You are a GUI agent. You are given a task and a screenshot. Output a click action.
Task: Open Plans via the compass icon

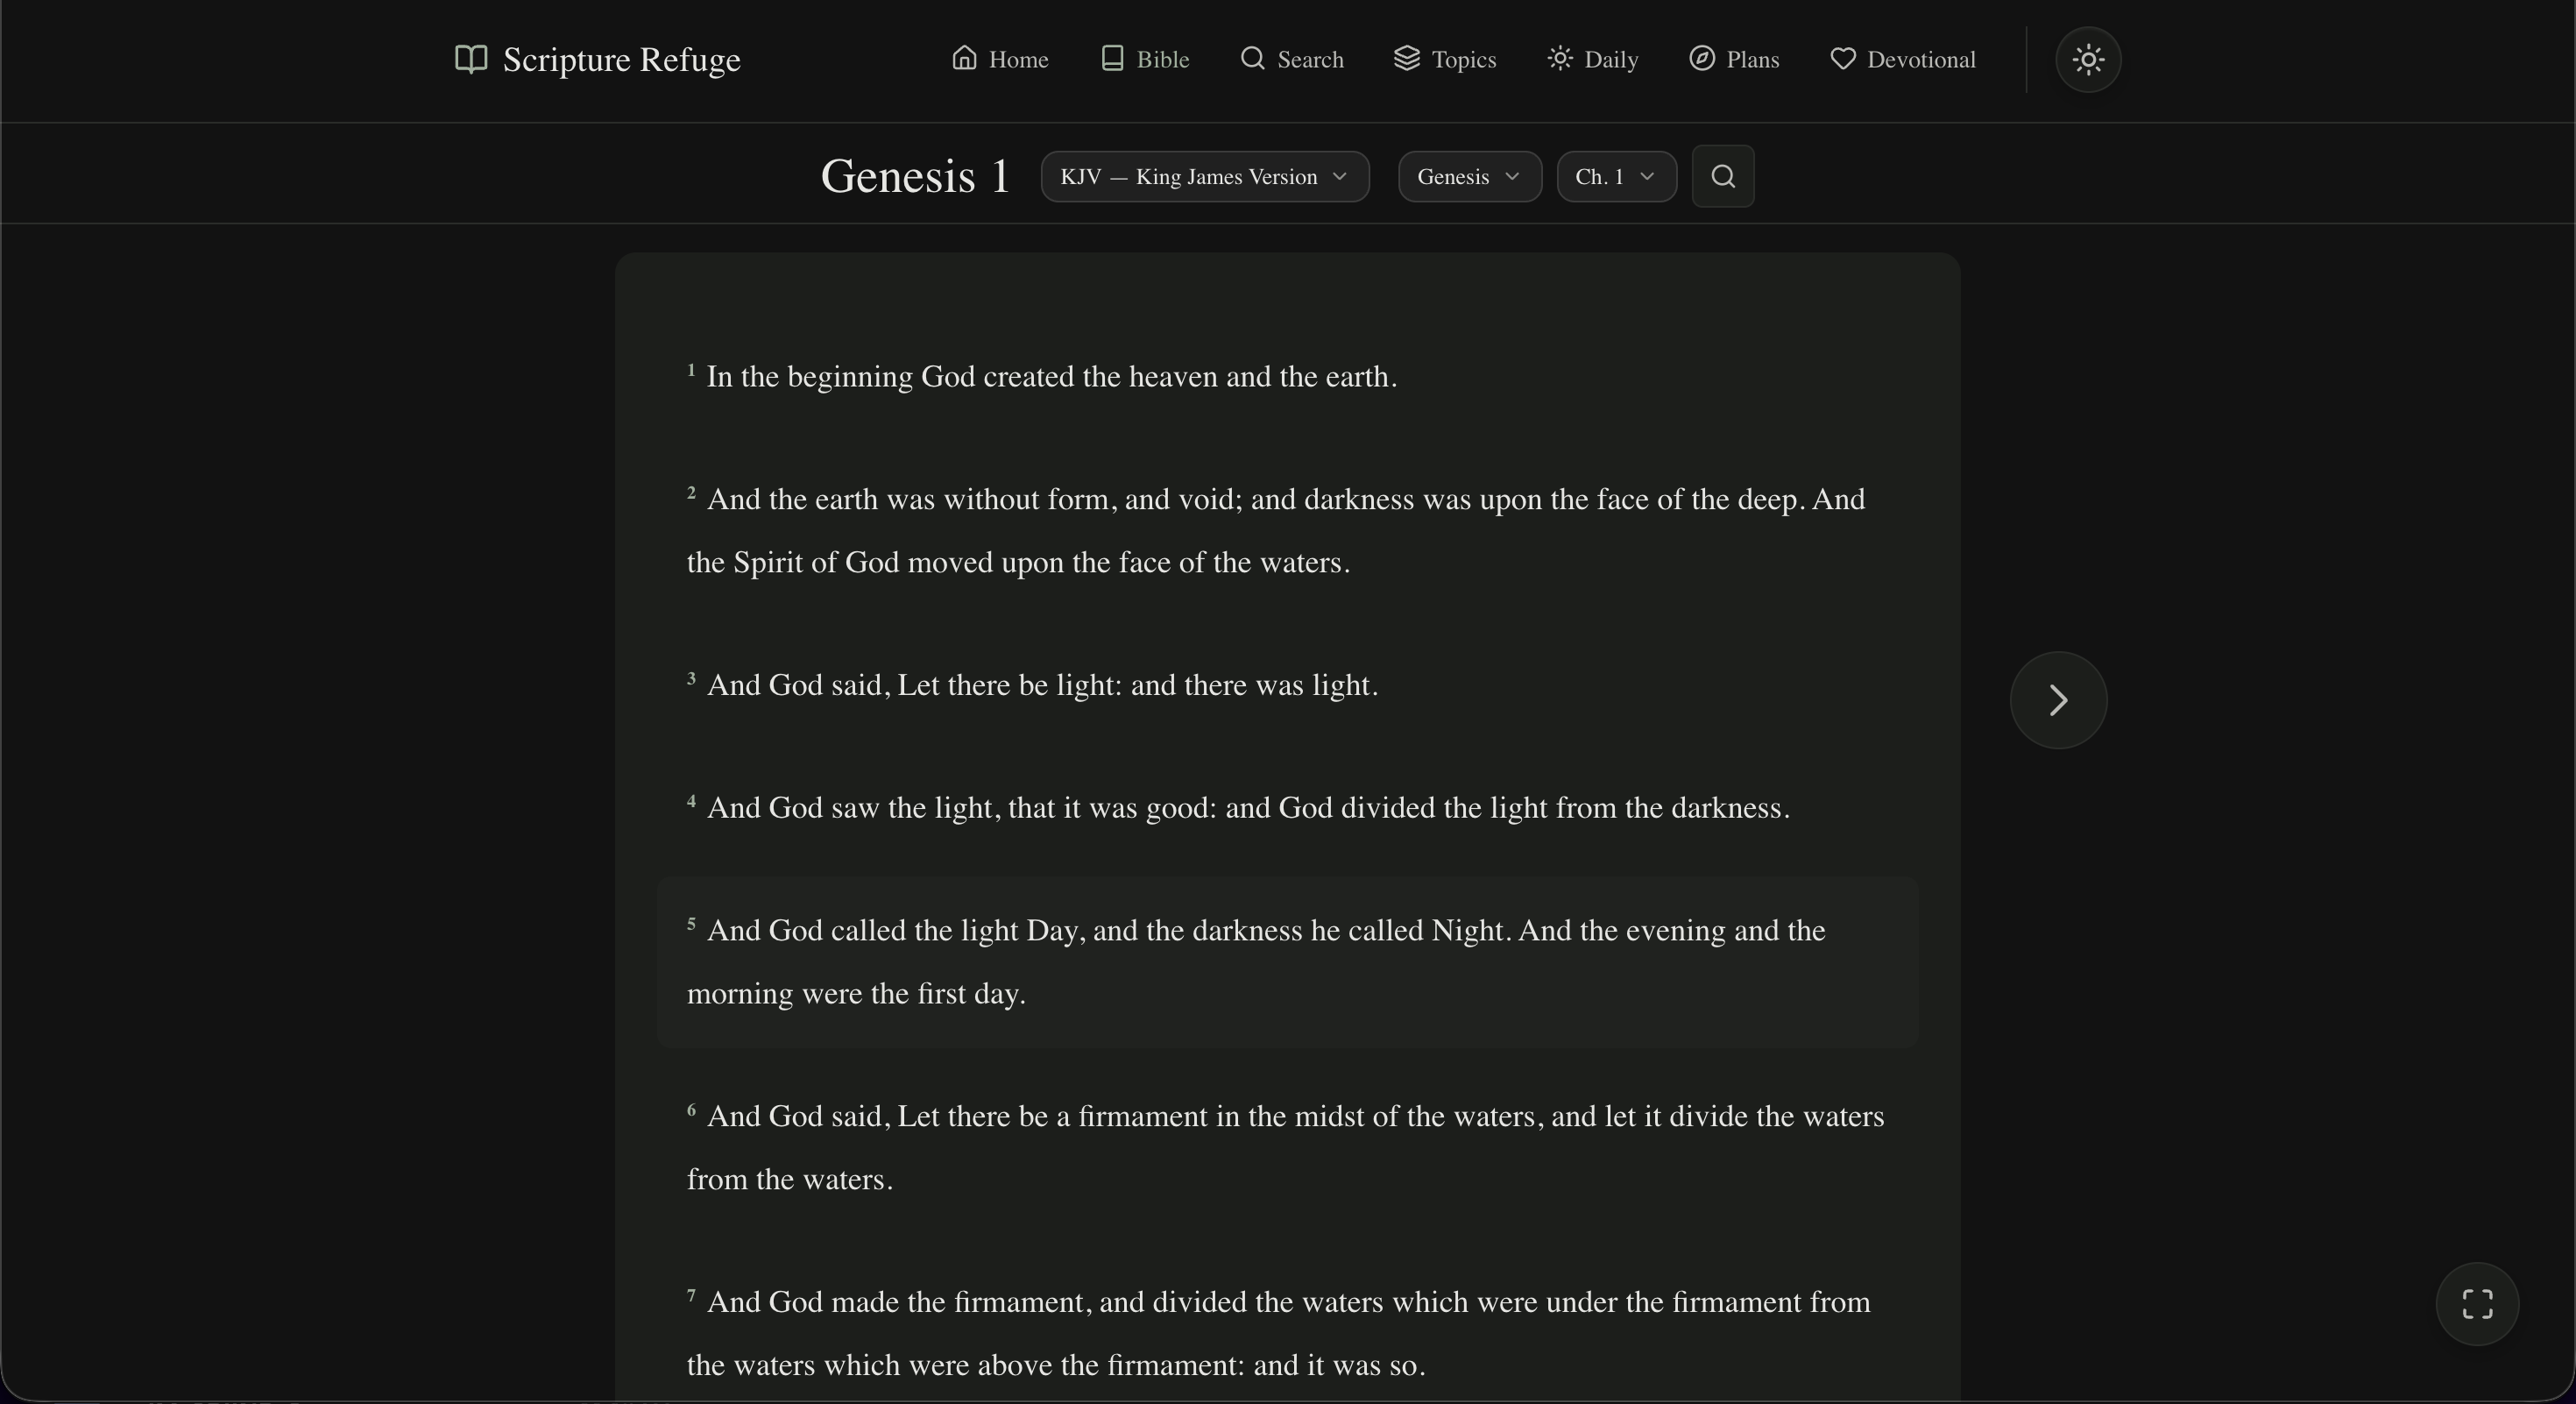click(1701, 59)
